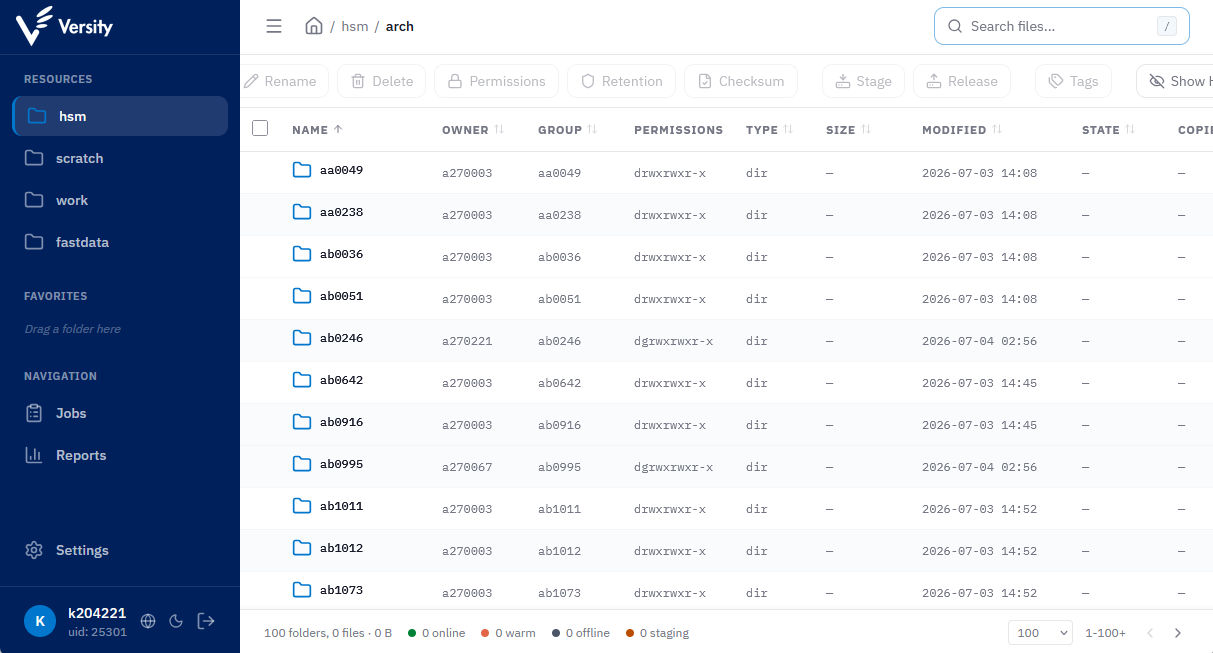This screenshot has width=1213, height=653.
Task: Click the Checksum button
Action: [x=740, y=81]
